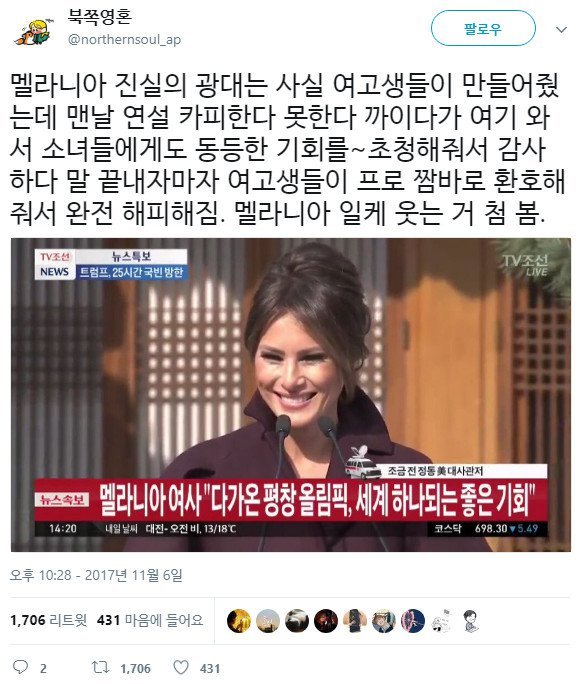Viewport: 588px width, 684px height.
Task: Expand the tweet options chevron menu
Action: [561, 30]
